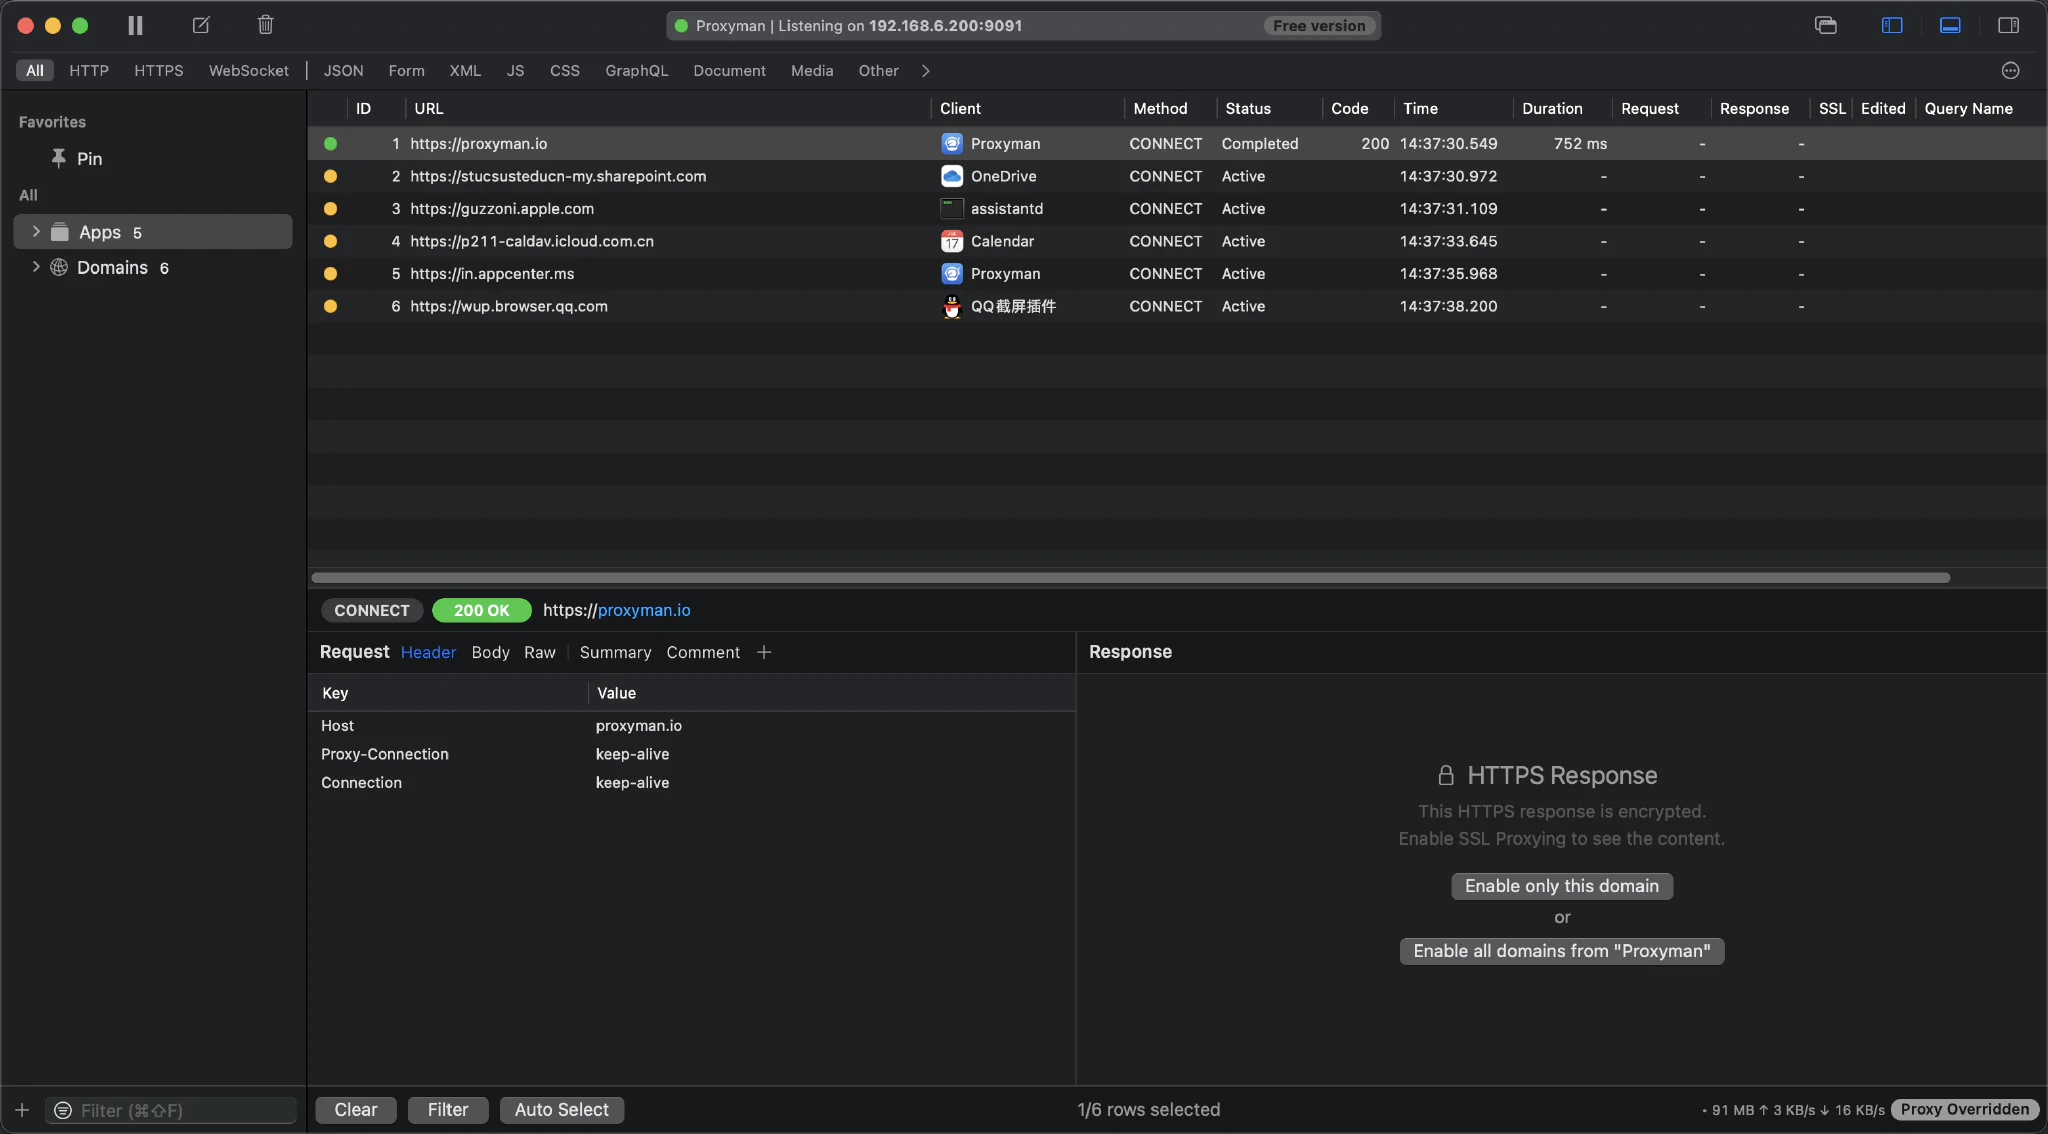The image size is (2048, 1134).
Task: Expand the Domains tree group
Action: (x=36, y=267)
